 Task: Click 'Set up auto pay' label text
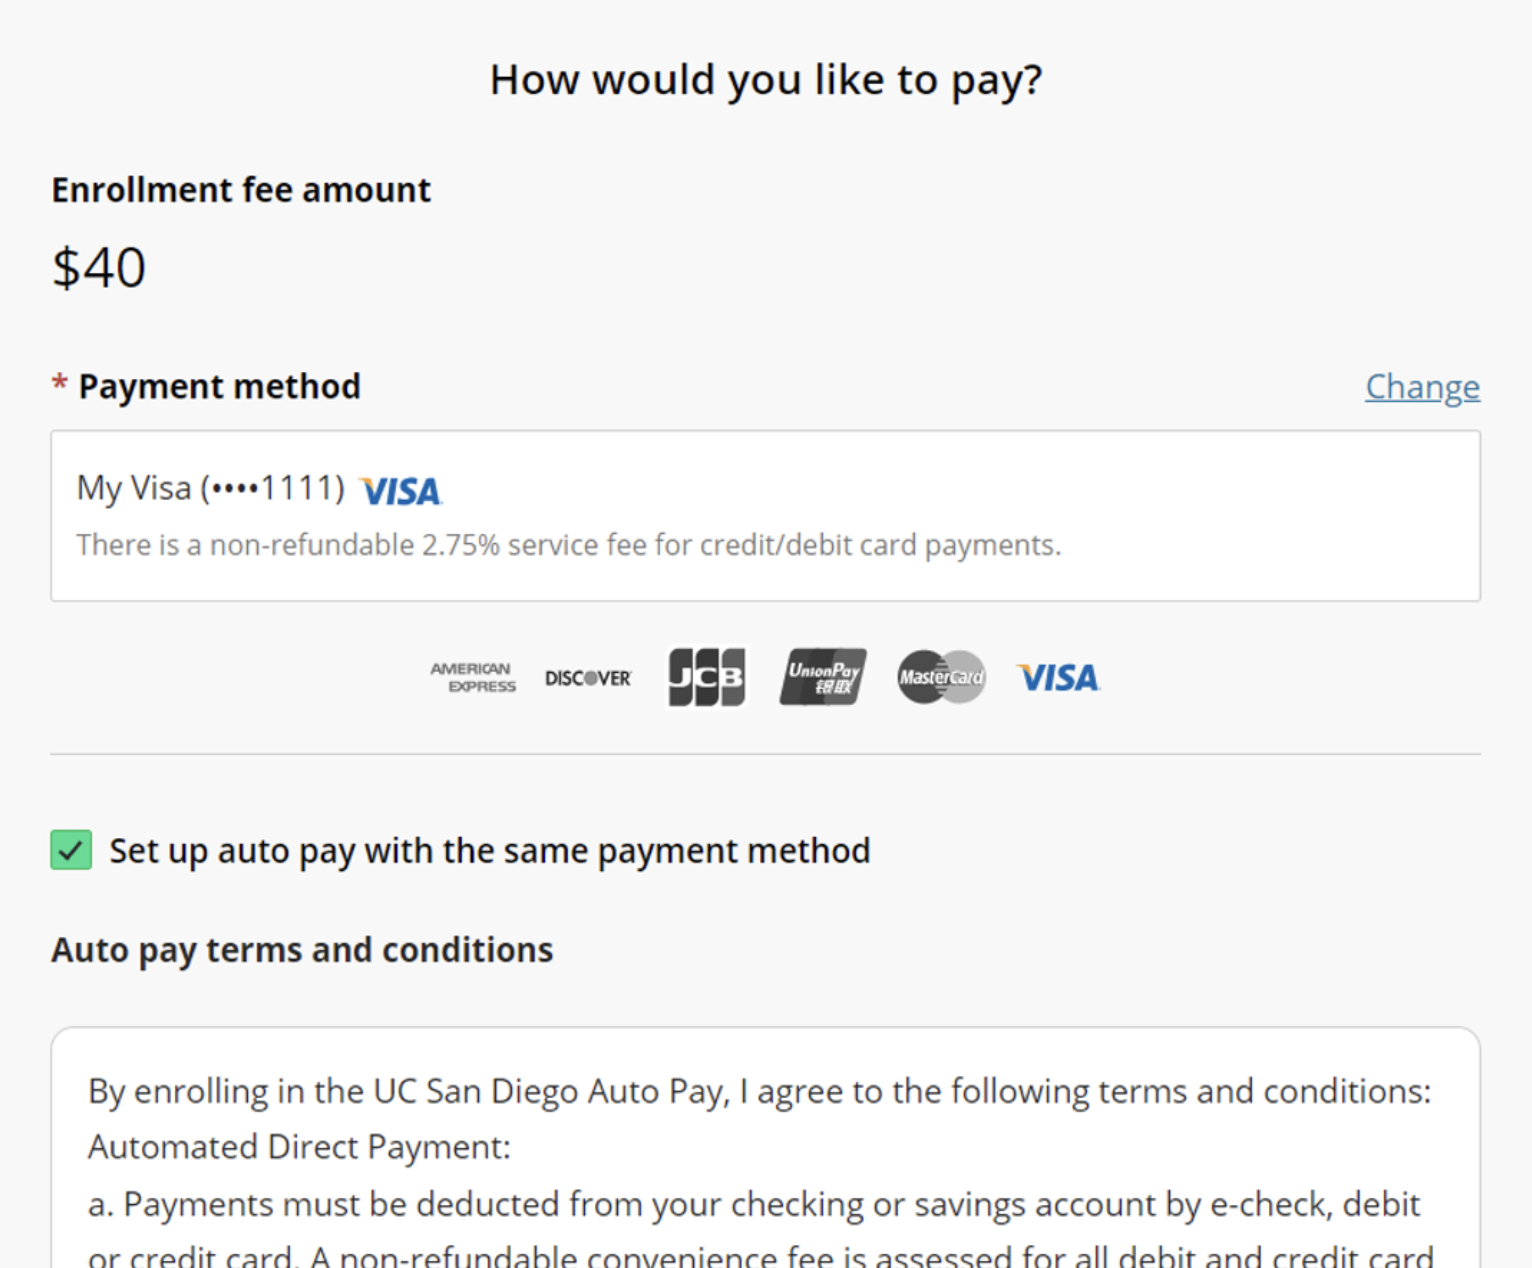(490, 851)
